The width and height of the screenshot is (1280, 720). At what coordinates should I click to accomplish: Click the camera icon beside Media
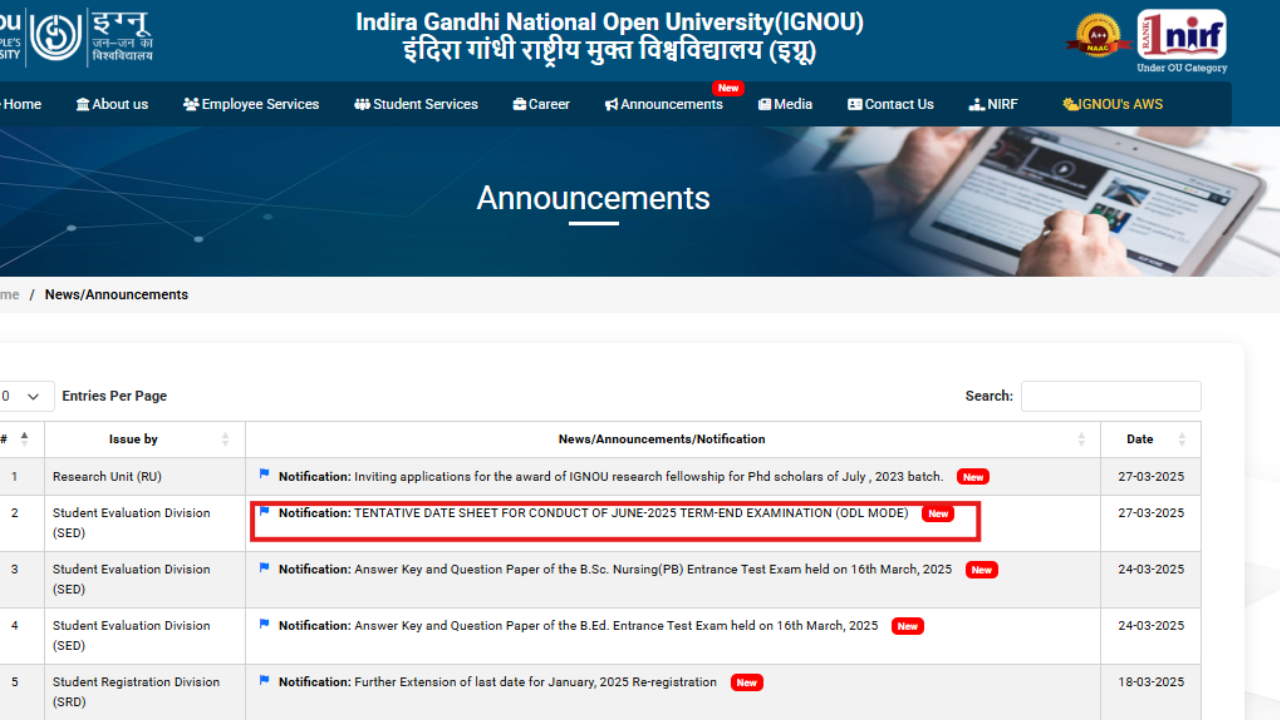[x=765, y=104]
